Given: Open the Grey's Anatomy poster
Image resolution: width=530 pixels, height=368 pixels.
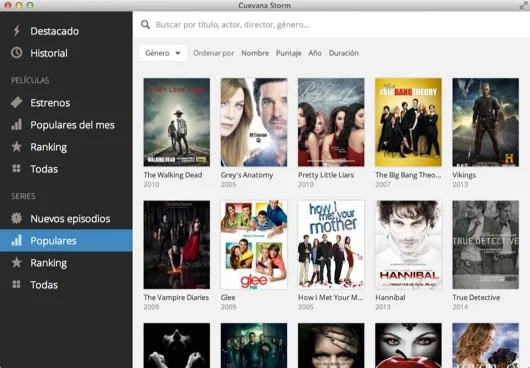Looking at the screenshot, I should 254,122.
